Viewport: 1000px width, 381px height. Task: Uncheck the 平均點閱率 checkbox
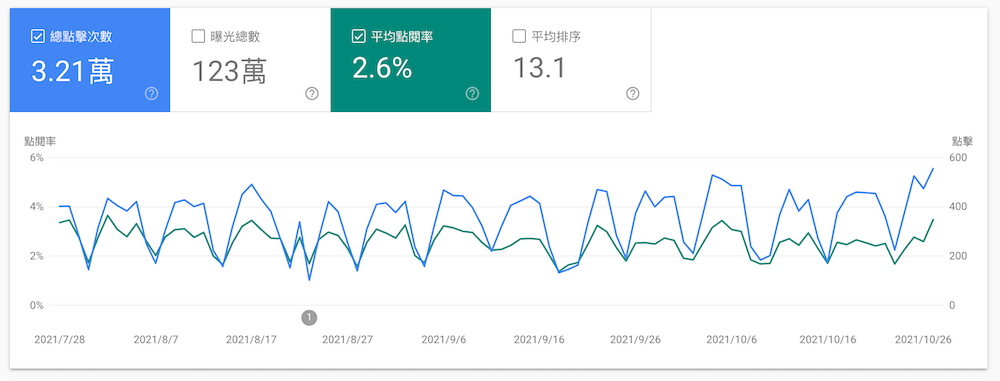coord(358,36)
